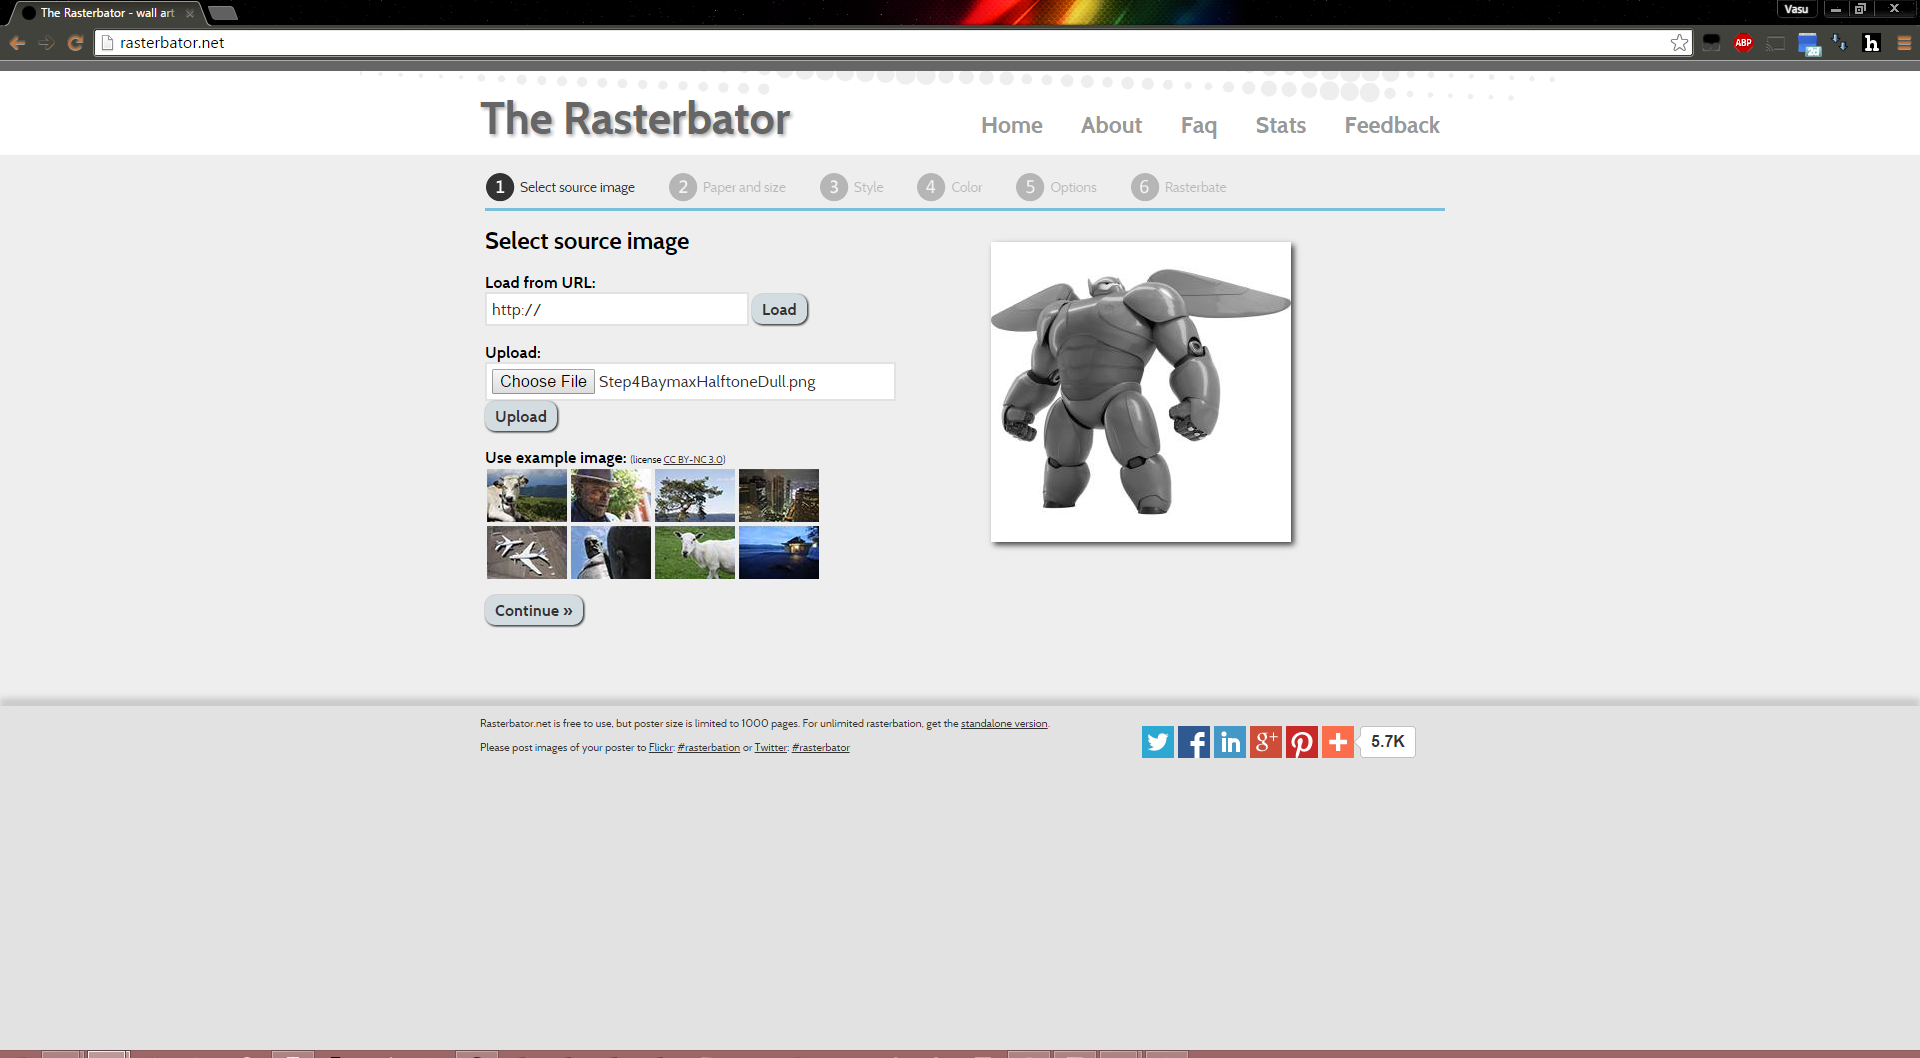Click the browser back arrow

click(17, 43)
